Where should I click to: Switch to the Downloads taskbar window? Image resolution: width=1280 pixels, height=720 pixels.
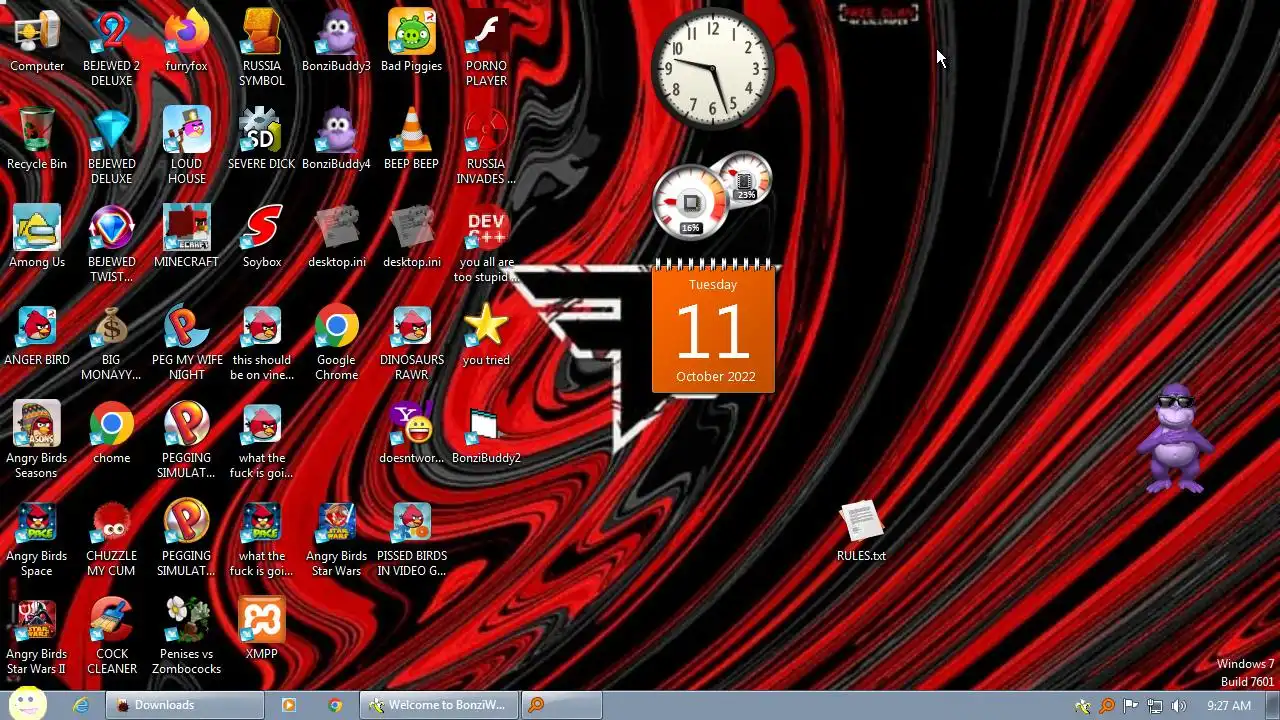pyautogui.click(x=186, y=705)
